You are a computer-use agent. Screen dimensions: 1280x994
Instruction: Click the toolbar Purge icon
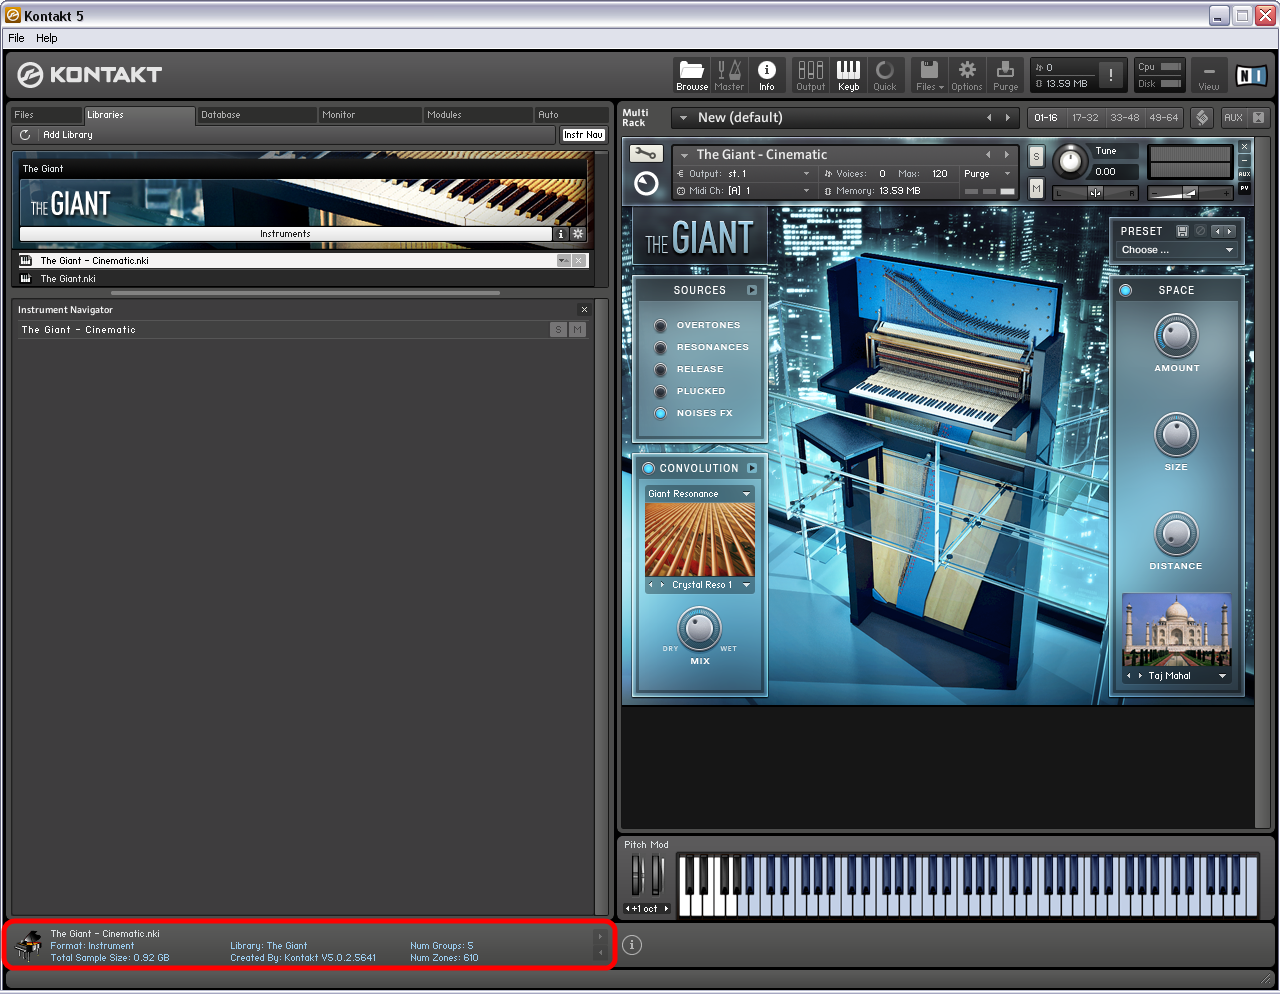1006,75
